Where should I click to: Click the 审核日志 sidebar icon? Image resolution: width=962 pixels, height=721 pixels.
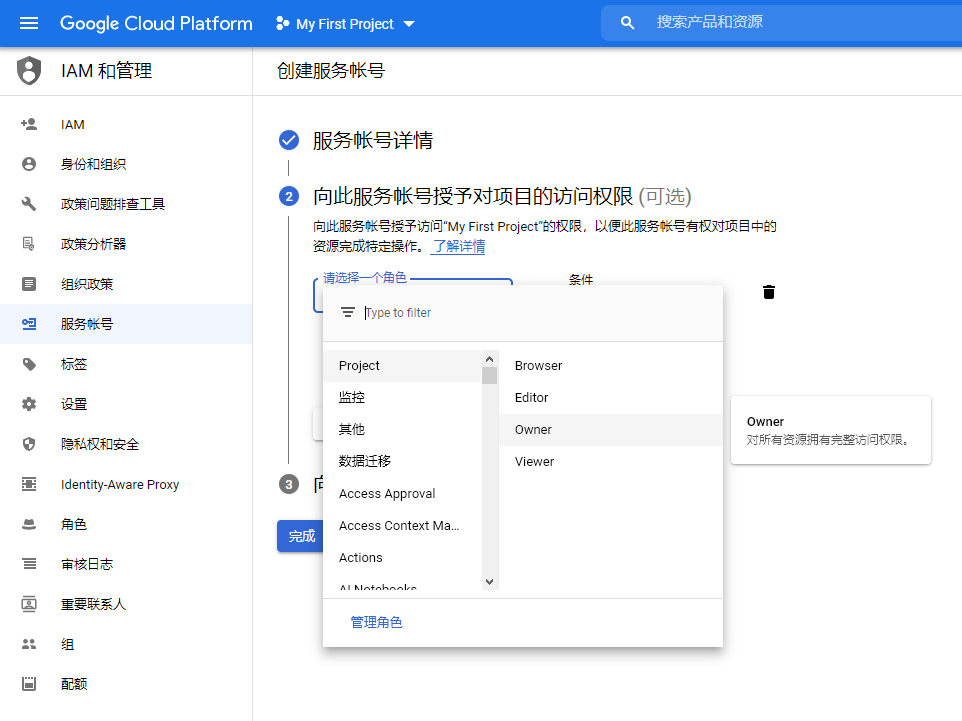coord(28,564)
